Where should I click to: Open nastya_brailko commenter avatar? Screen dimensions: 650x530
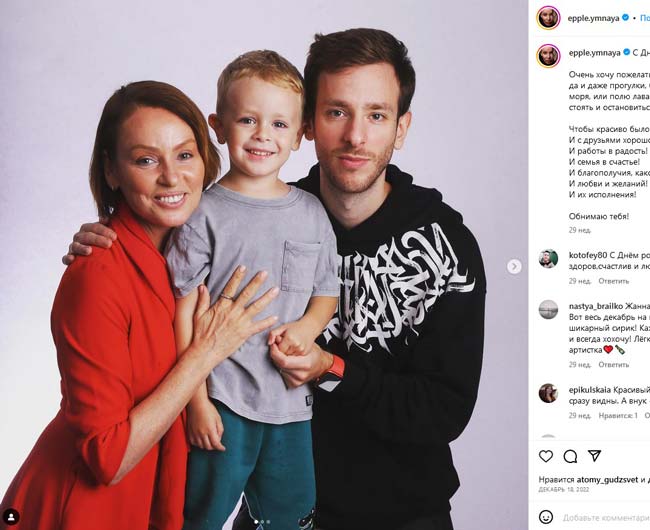[548, 310]
